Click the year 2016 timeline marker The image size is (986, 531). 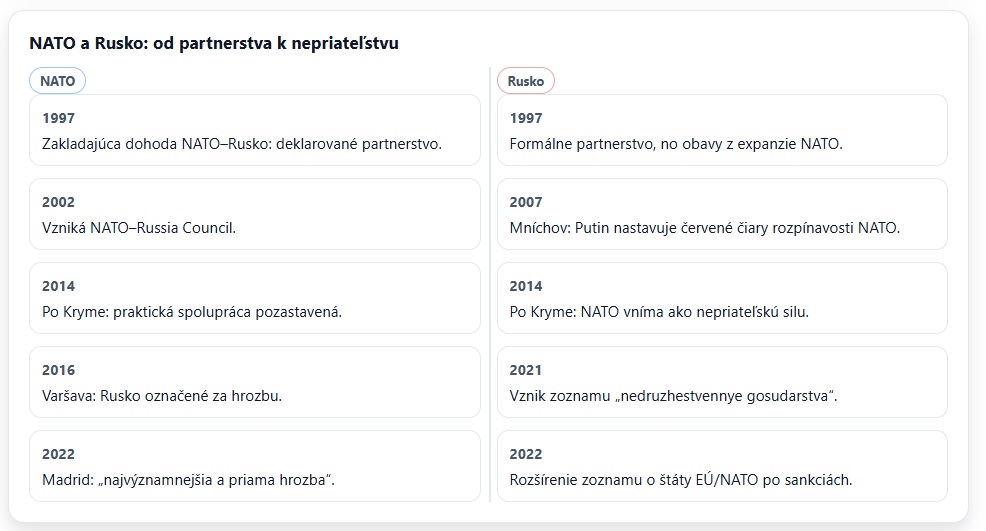pyautogui.click(x=58, y=370)
